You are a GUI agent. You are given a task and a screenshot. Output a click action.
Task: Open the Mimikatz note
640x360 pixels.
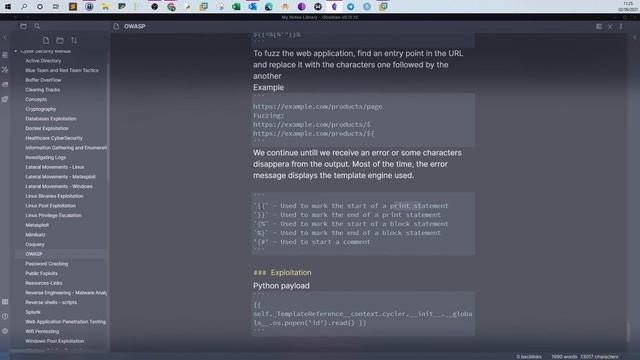click(x=35, y=235)
